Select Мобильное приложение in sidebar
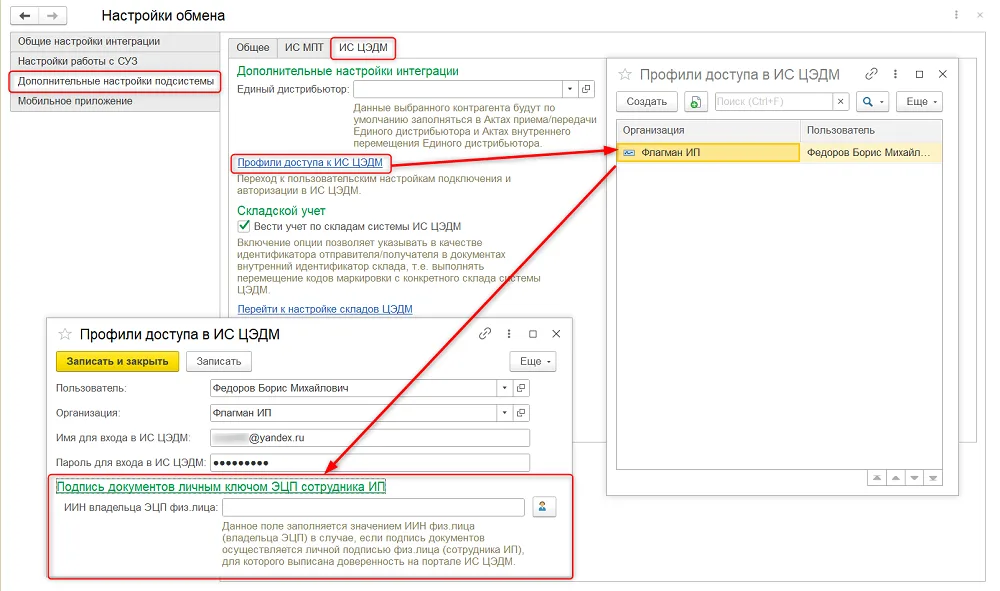The image size is (1000, 591). pos(115,101)
